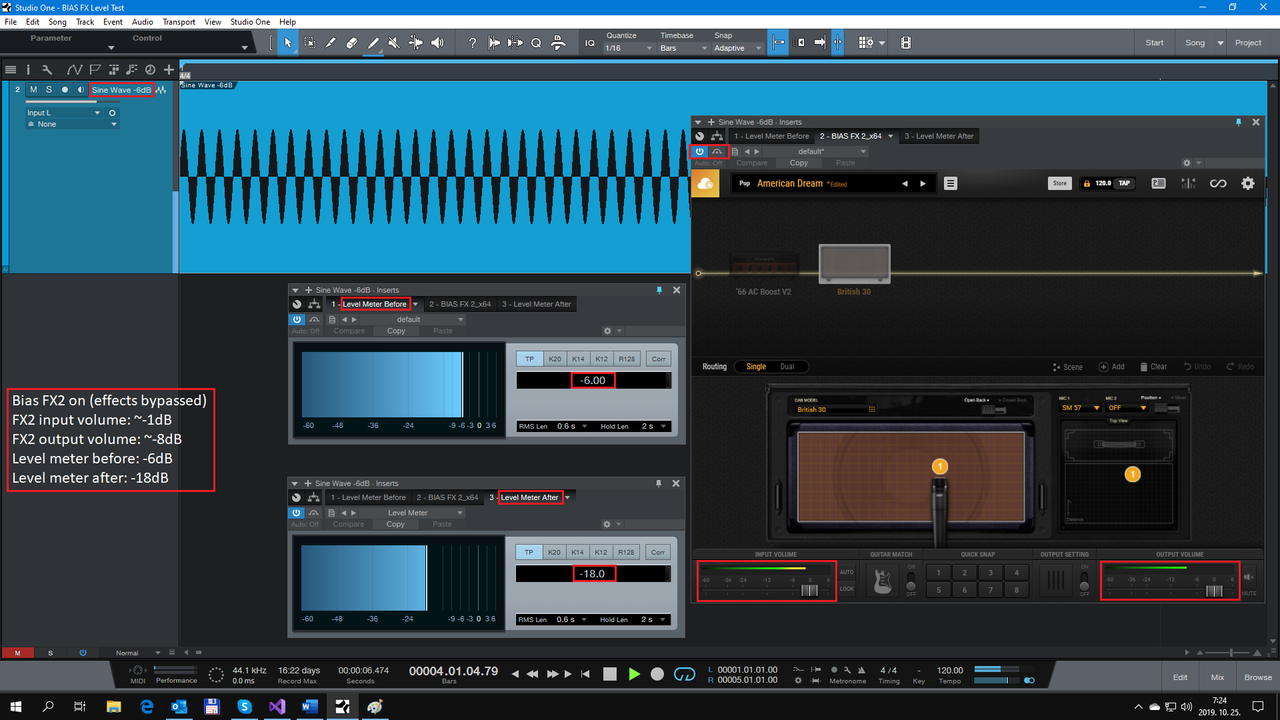The height and width of the screenshot is (720, 1280).
Task: Open the Transport menu
Action: click(179, 21)
